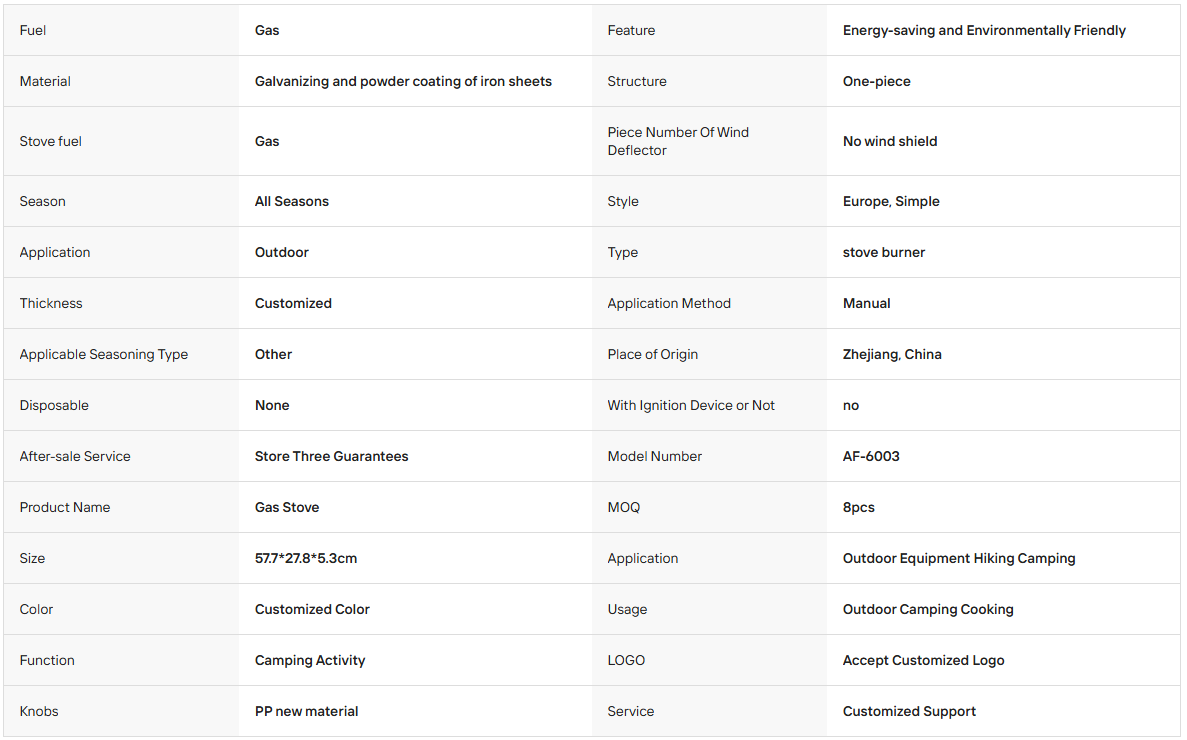
Task: Select the Usage value Outdoor Camping Cooking
Action: pyautogui.click(x=928, y=610)
